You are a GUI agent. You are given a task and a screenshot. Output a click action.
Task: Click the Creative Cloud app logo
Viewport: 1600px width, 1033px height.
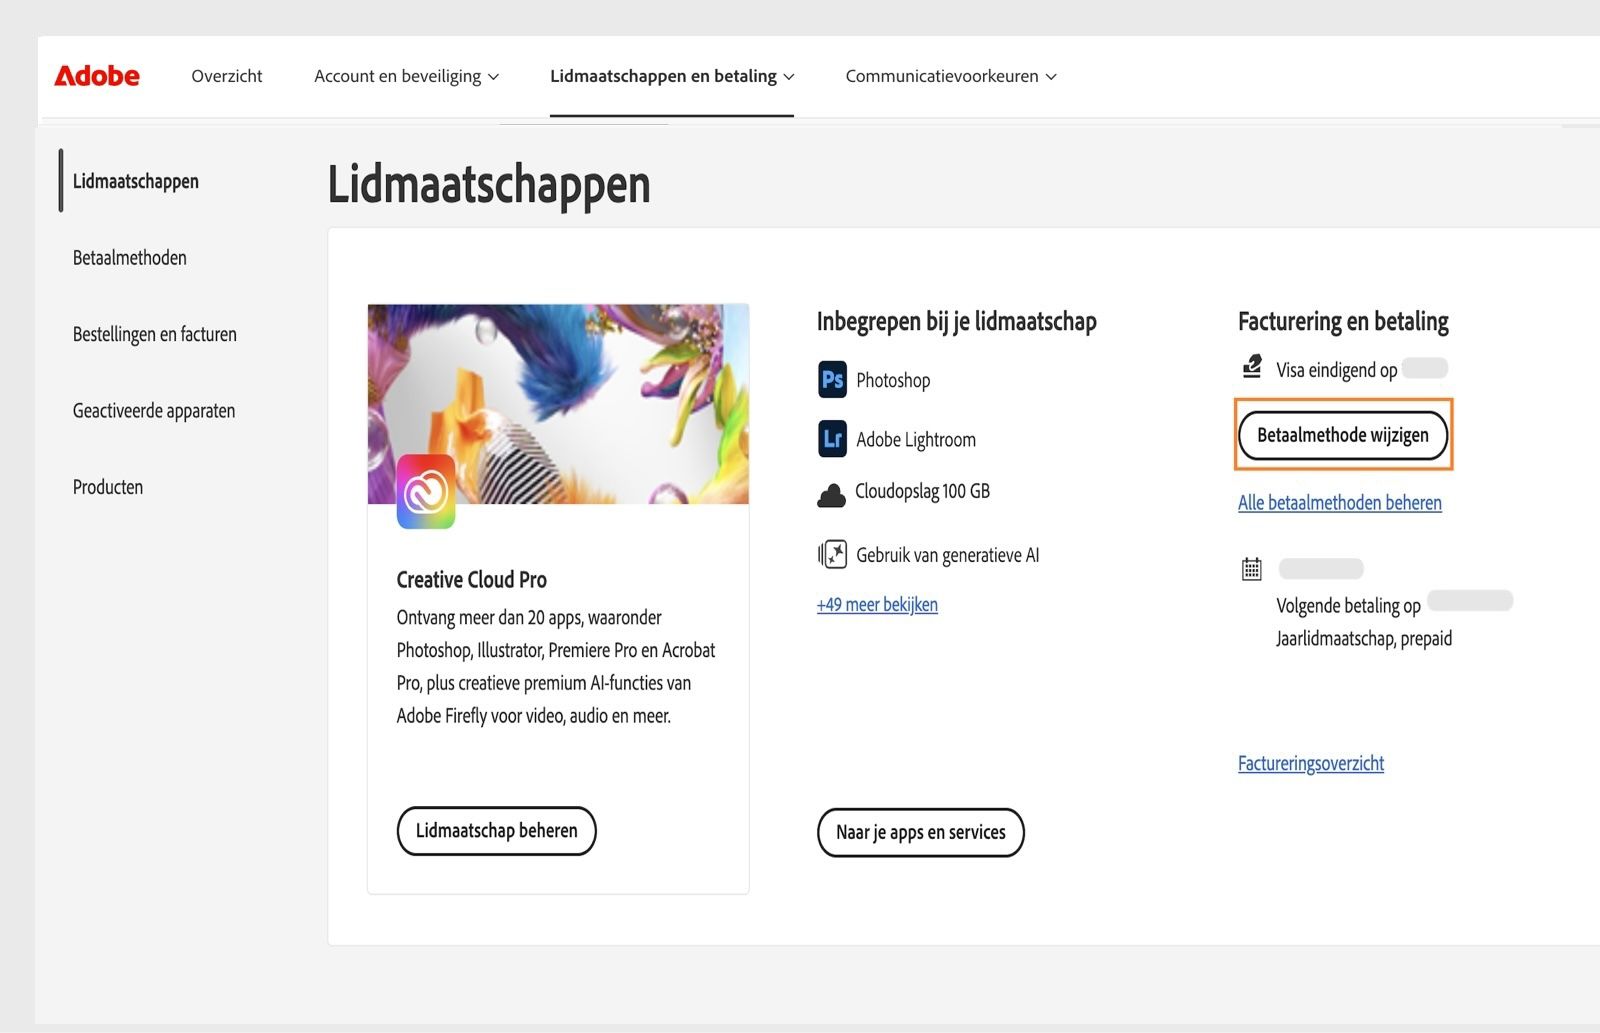coord(426,491)
